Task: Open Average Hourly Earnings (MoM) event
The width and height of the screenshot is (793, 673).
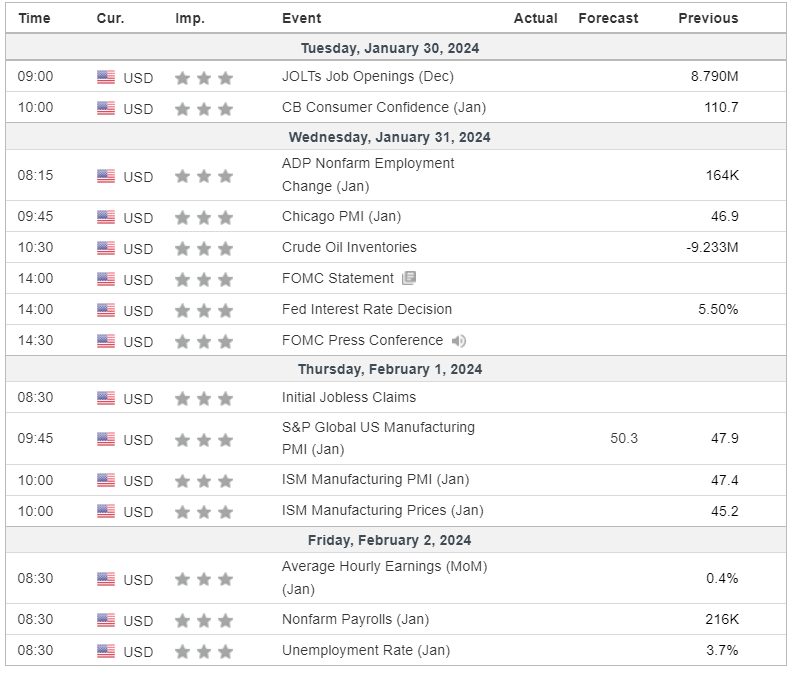Action: click(x=384, y=577)
